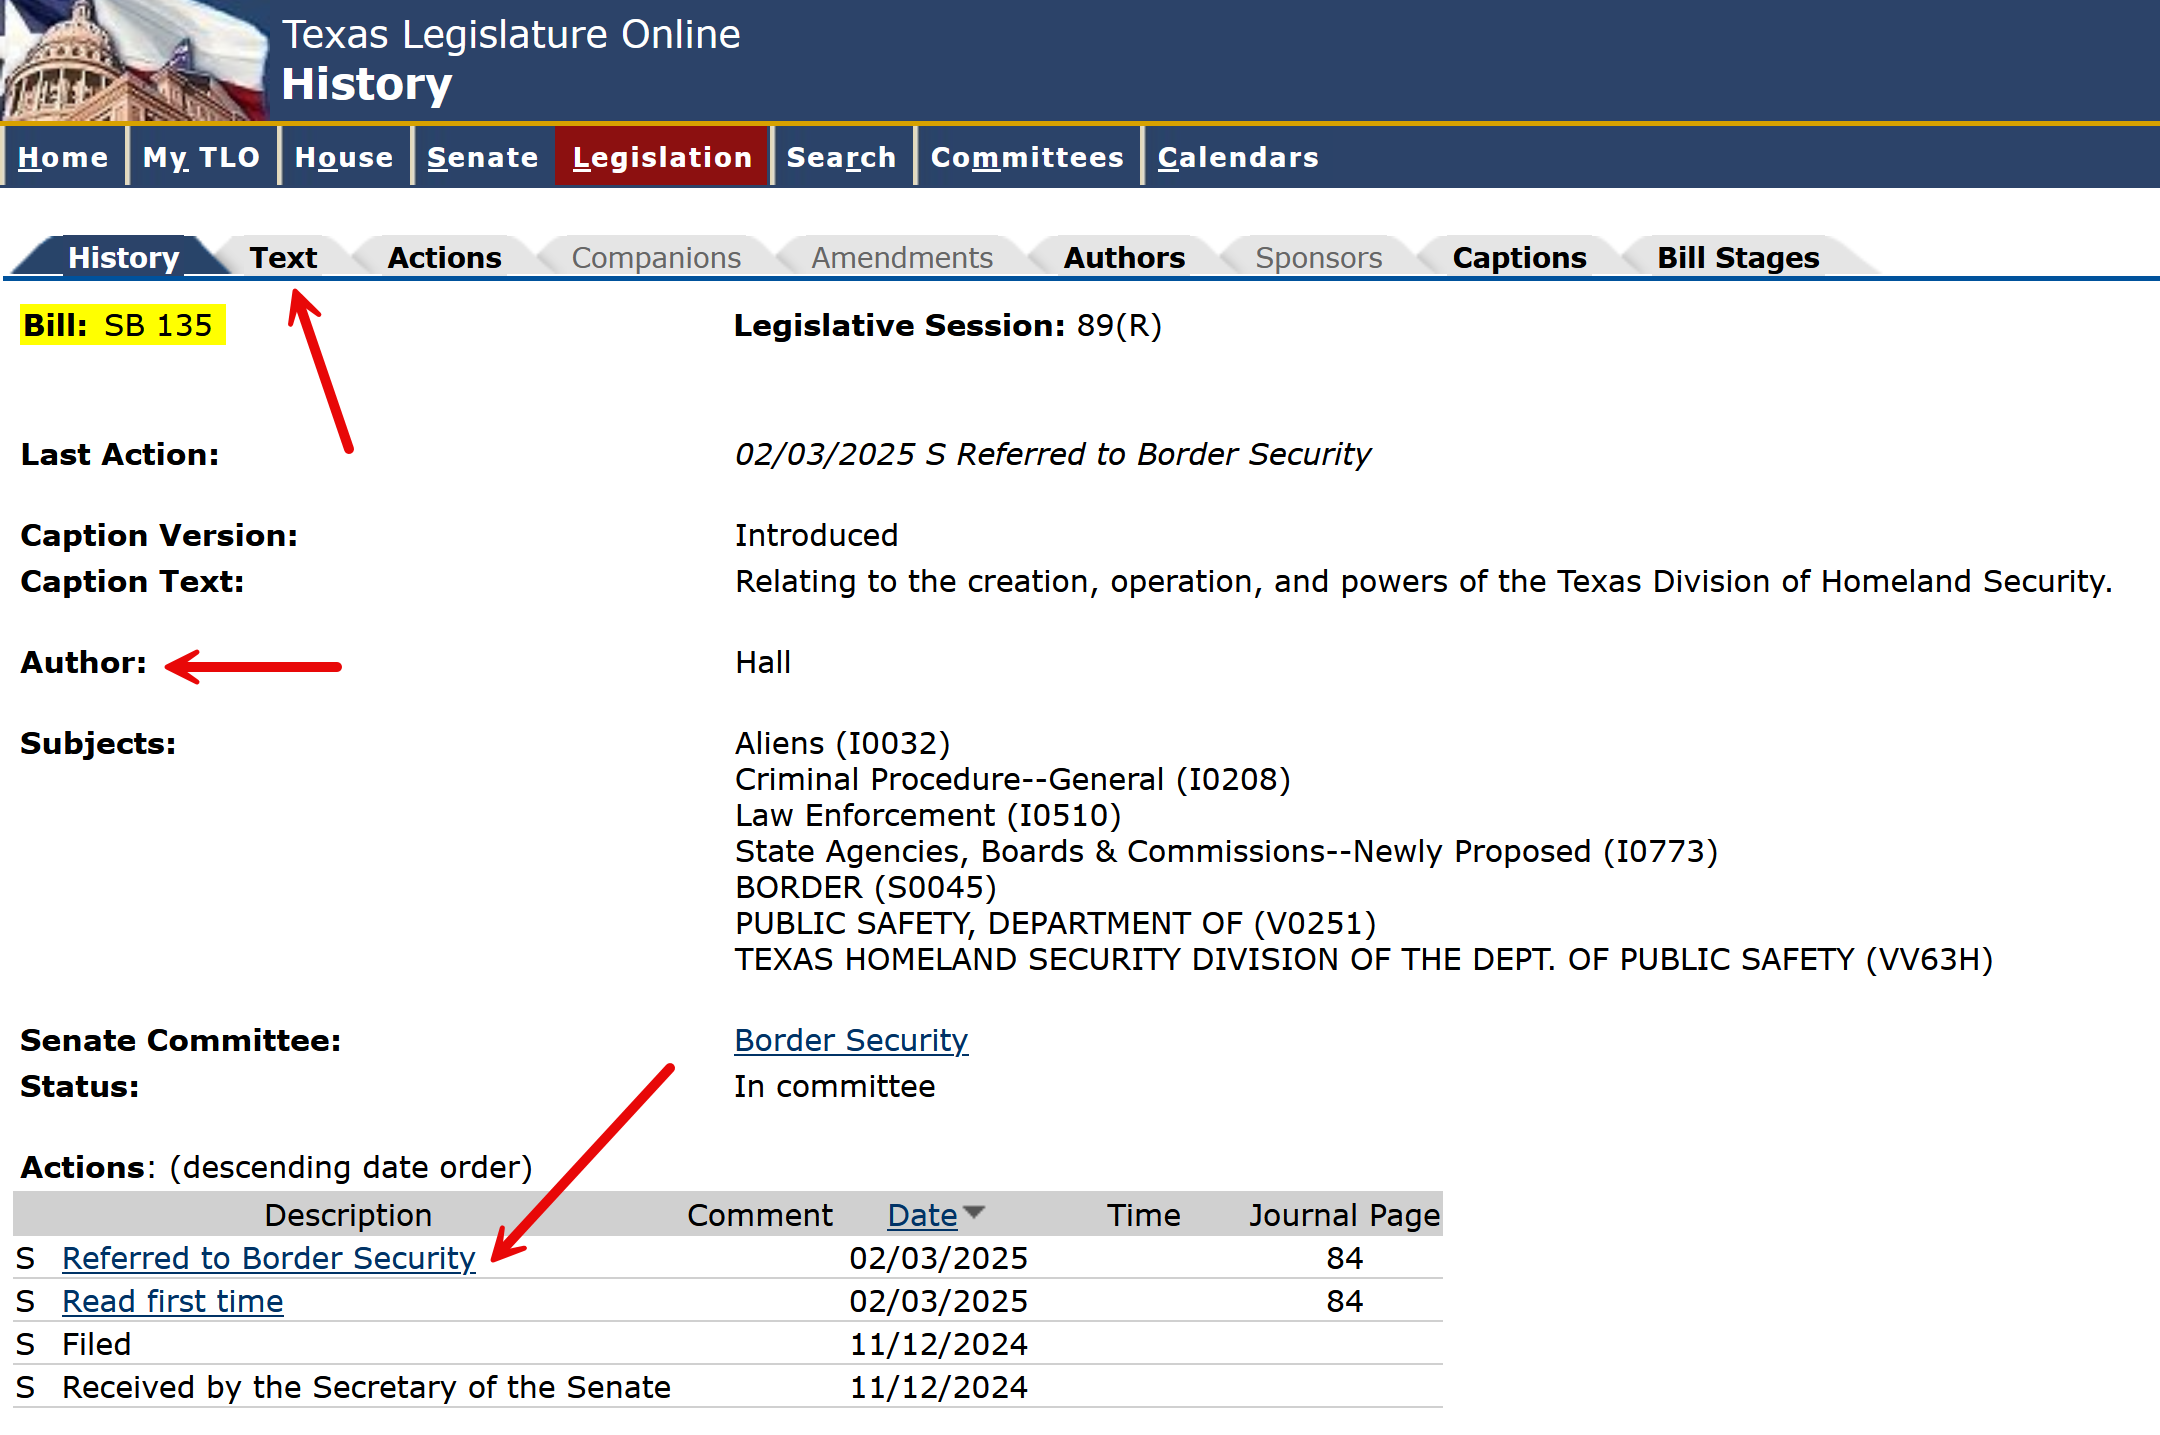Click the caption text about Homeland Security
This screenshot has width=2160, height=1435.
[1423, 581]
